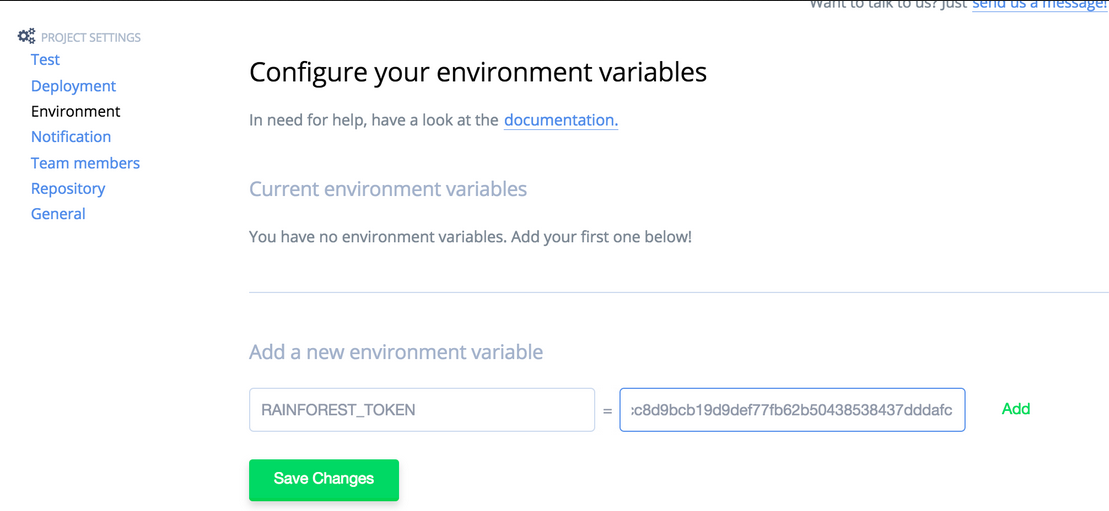Click the PROJECT SETTINGS header label

point(91,38)
